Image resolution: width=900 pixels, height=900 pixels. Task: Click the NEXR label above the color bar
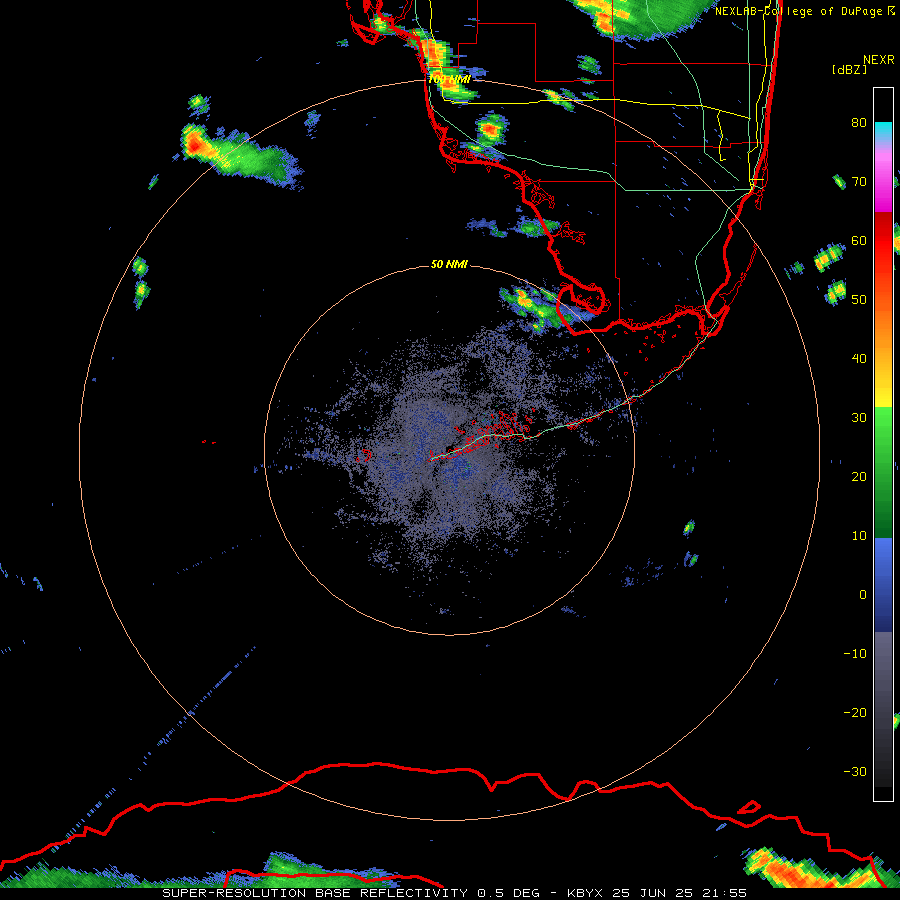click(879, 60)
